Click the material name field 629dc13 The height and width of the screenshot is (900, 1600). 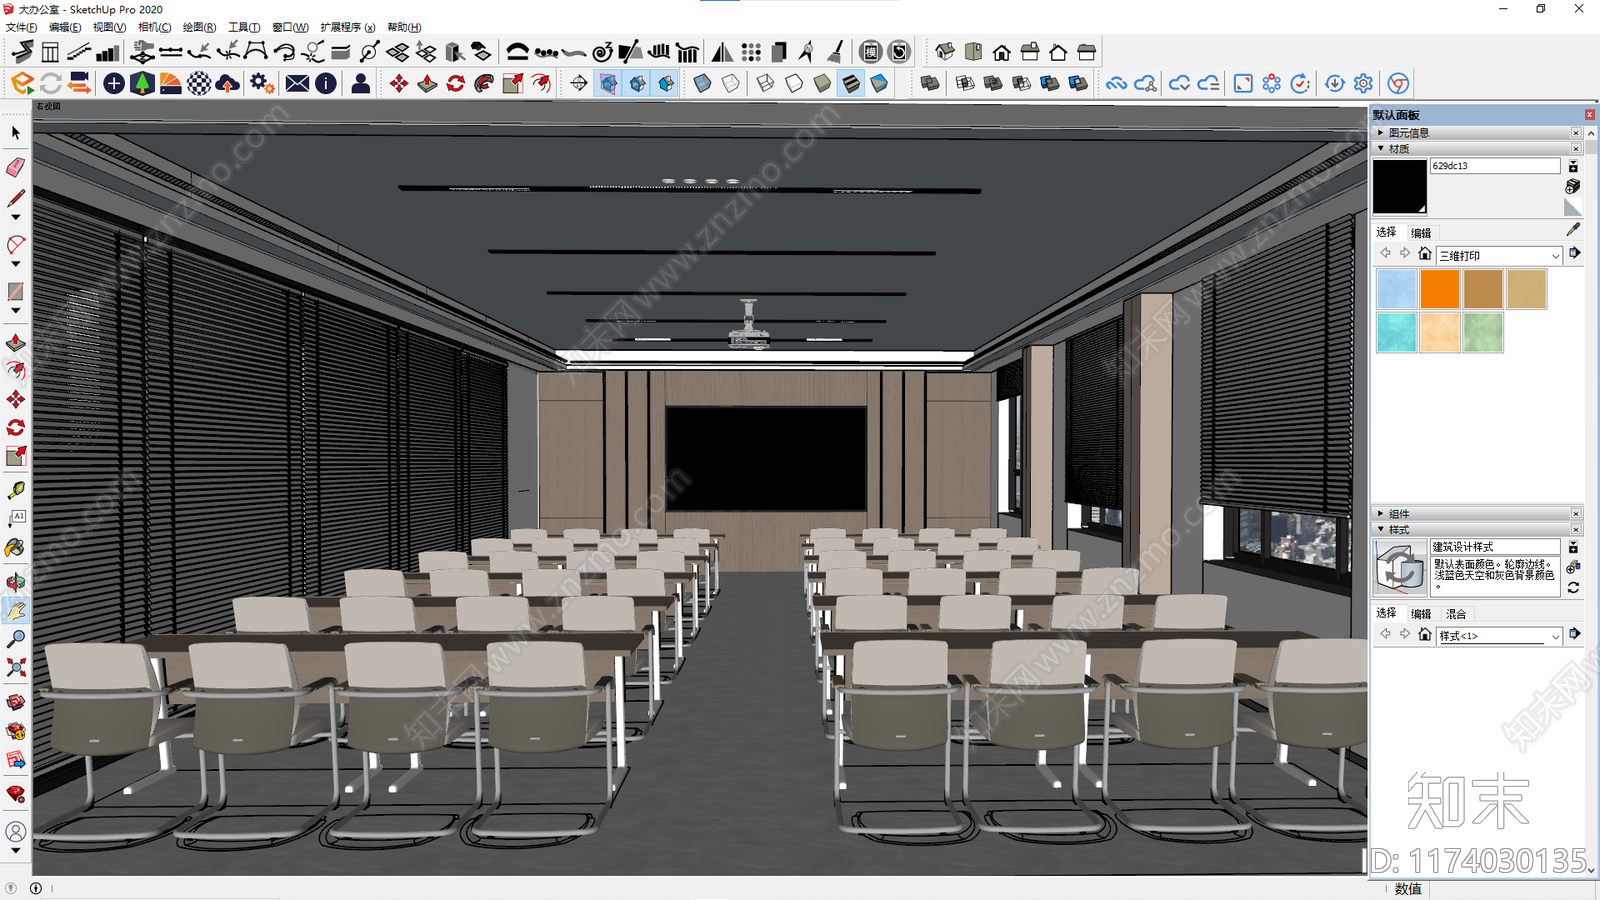pos(1495,166)
